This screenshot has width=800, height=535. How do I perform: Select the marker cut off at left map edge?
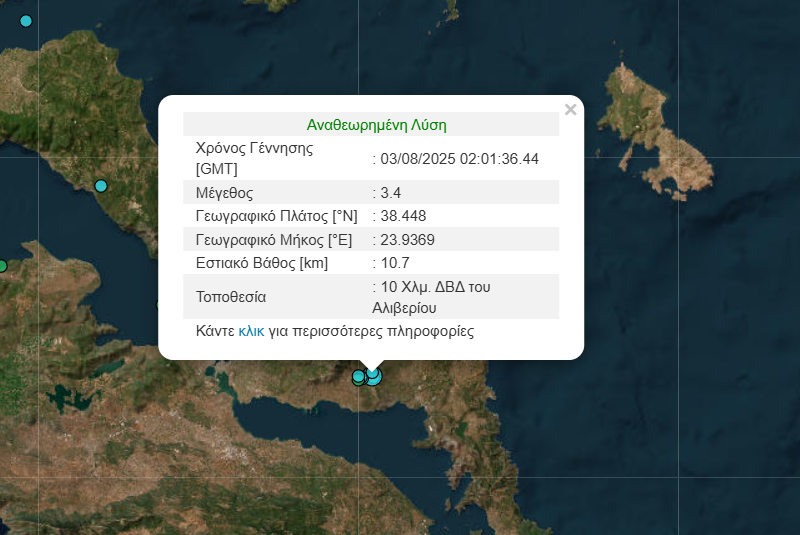[x=2, y=266]
